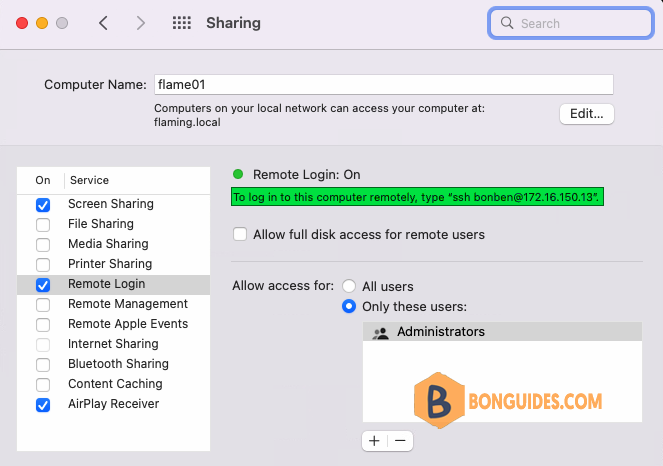Click the Sharing window title
The height and width of the screenshot is (466, 663).
pos(233,23)
